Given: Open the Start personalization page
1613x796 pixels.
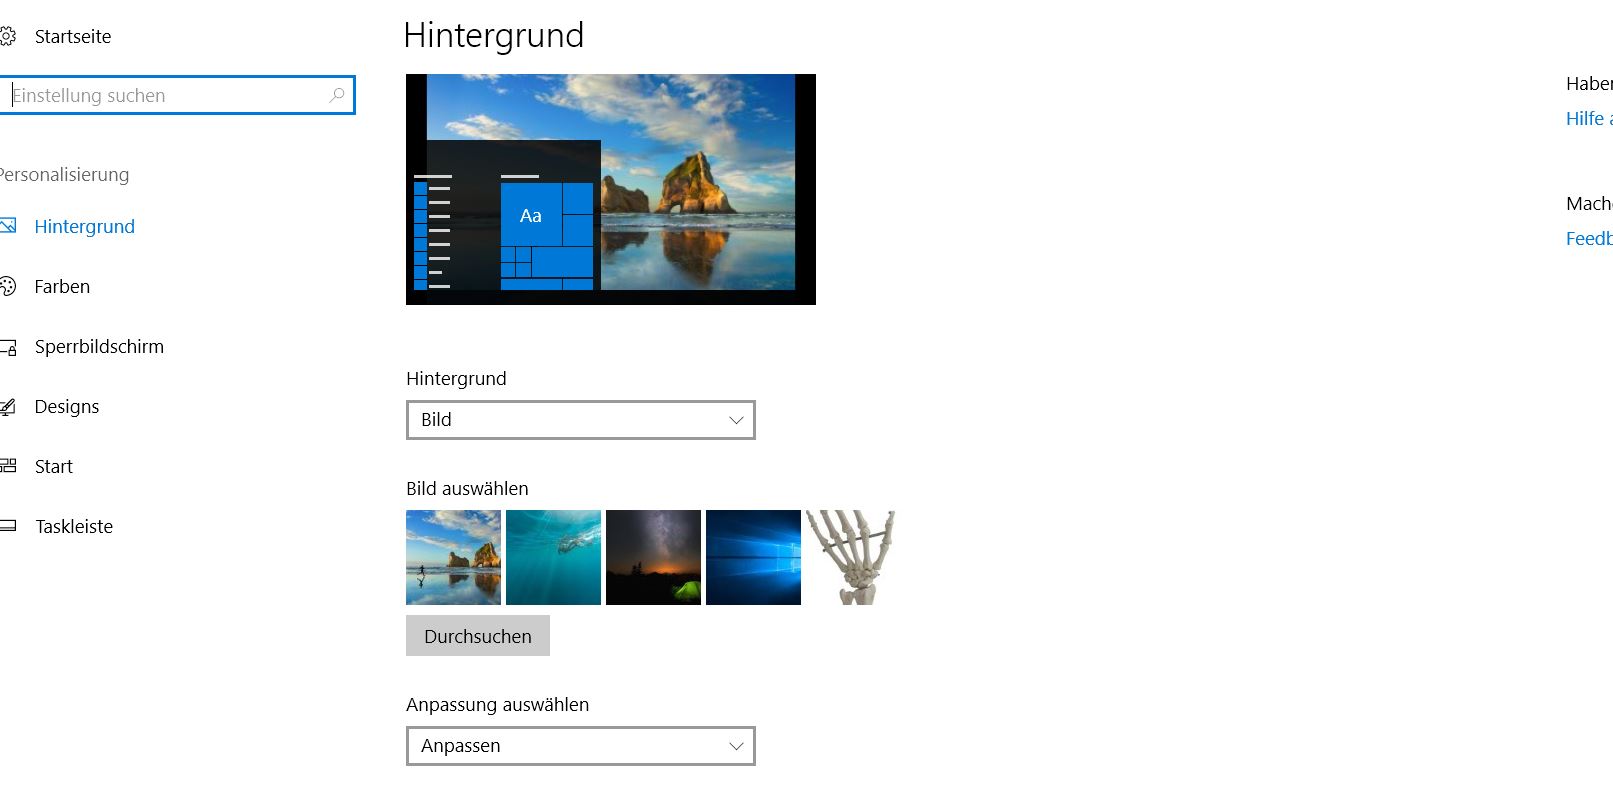Looking at the screenshot, I should tap(54, 466).
